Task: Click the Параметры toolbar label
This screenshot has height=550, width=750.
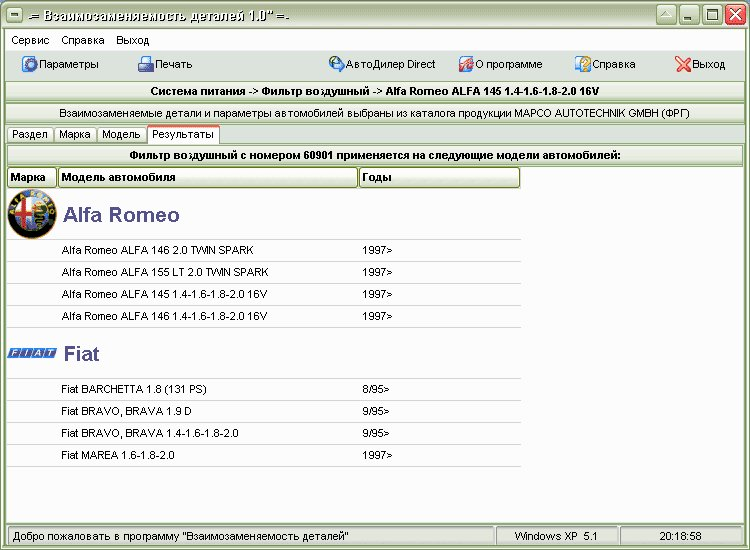Action: click(x=69, y=64)
